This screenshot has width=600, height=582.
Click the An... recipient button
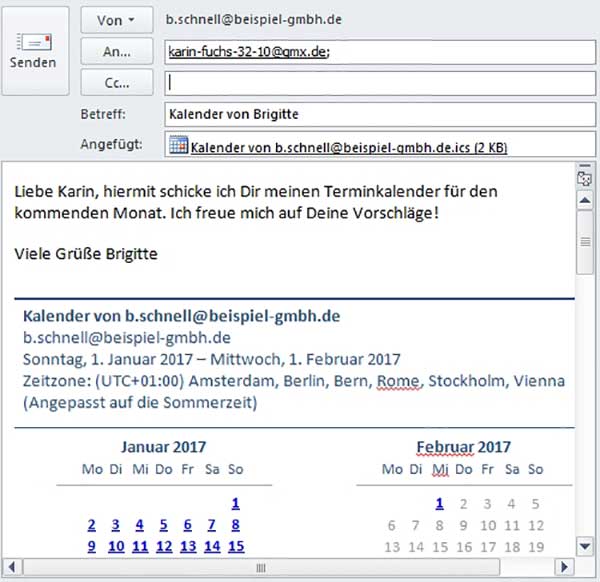pos(117,51)
